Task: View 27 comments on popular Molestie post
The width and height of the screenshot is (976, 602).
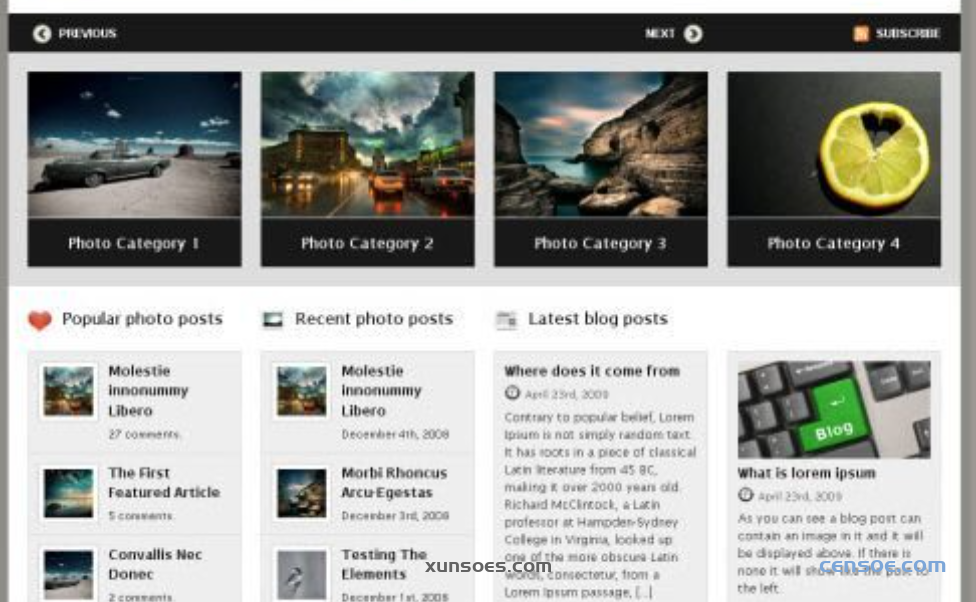Action: tap(145, 435)
